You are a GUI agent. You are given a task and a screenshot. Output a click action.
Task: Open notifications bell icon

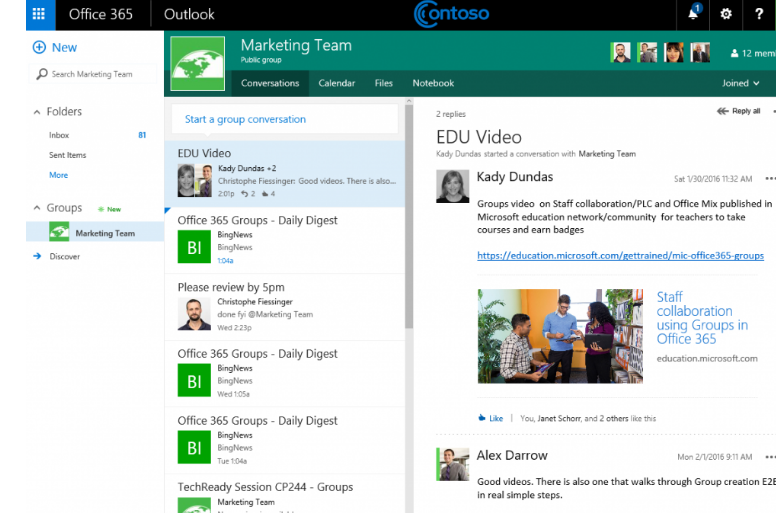(693, 13)
